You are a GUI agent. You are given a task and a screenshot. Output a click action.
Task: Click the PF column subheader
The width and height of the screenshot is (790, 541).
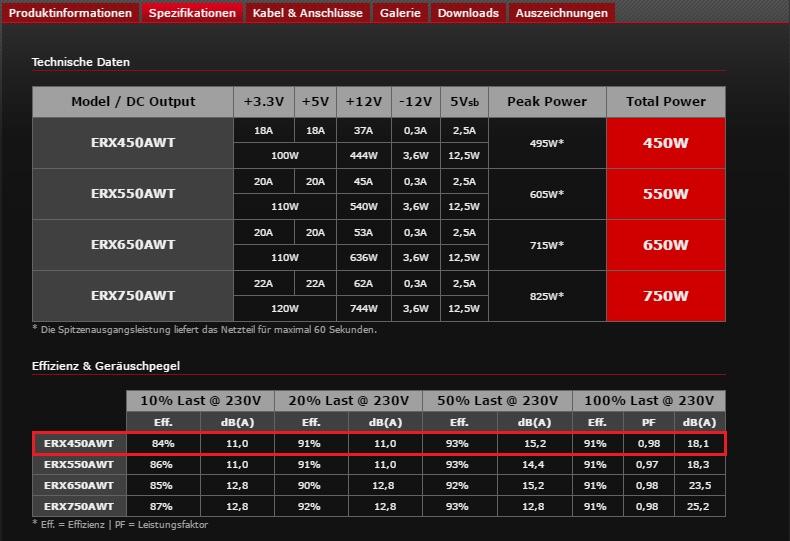pyautogui.click(x=648, y=422)
